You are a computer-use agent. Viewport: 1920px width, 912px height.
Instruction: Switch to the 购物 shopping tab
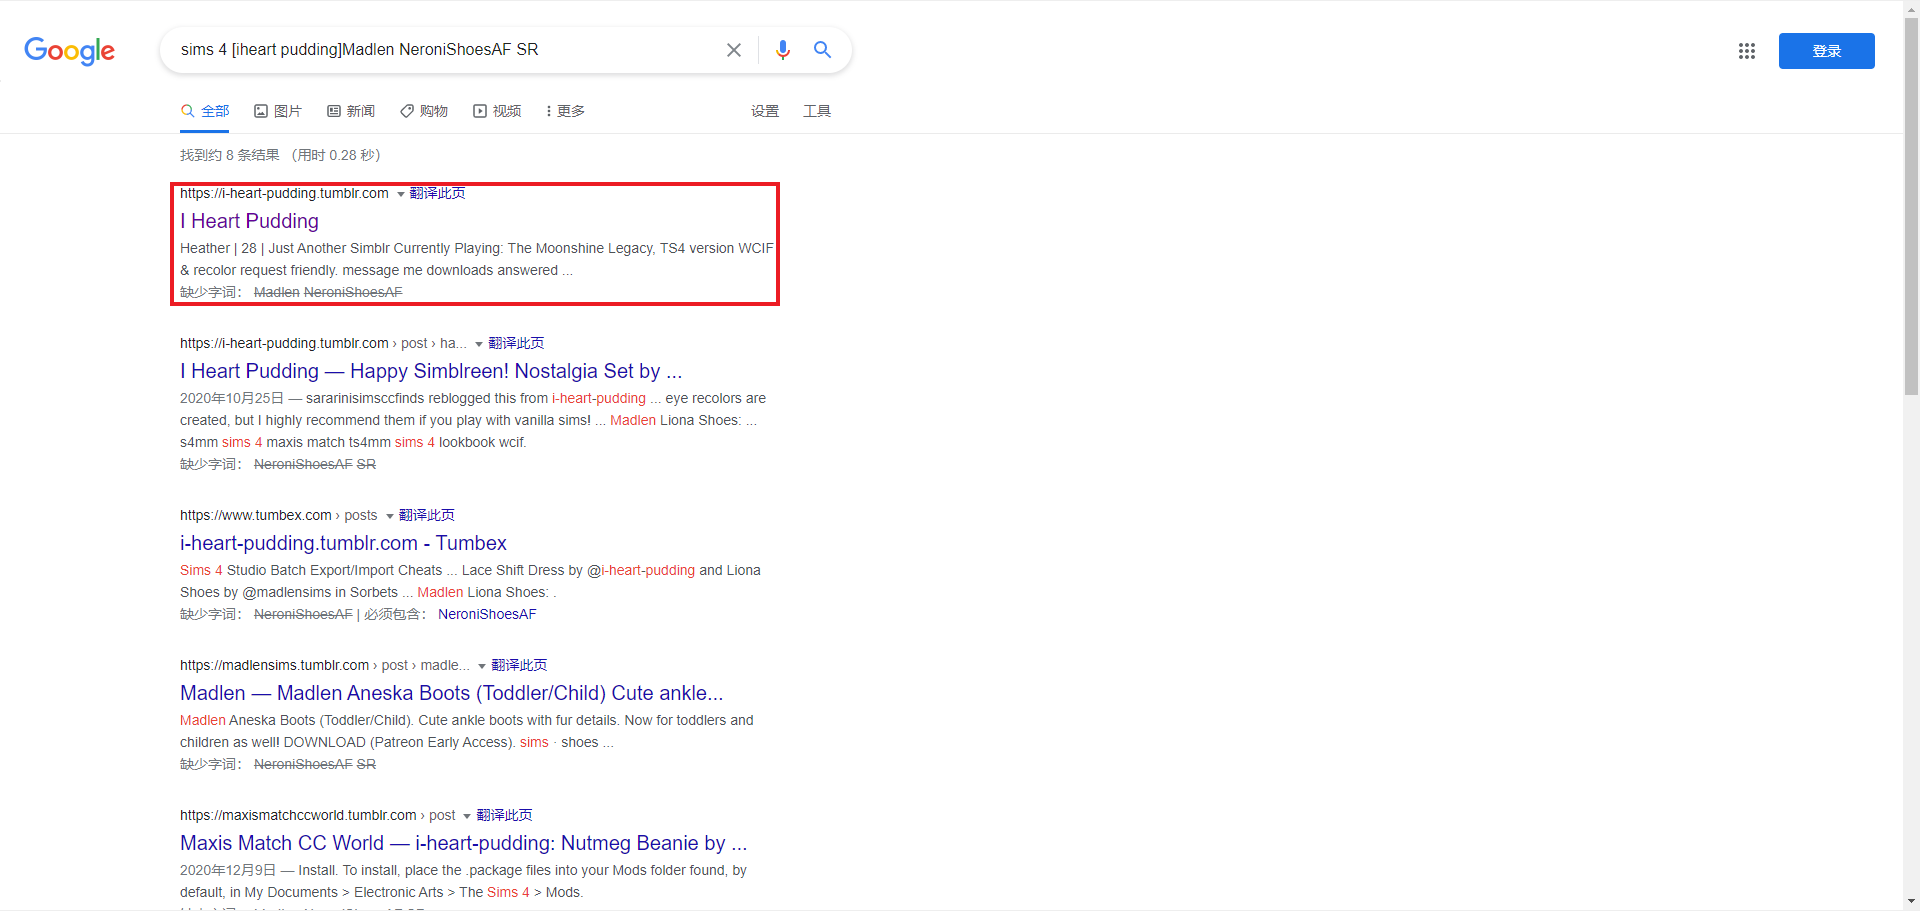click(424, 111)
